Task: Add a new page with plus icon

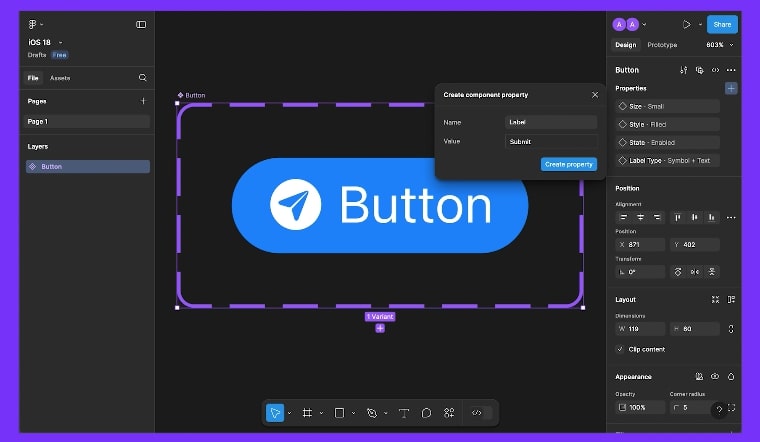Action: [143, 101]
